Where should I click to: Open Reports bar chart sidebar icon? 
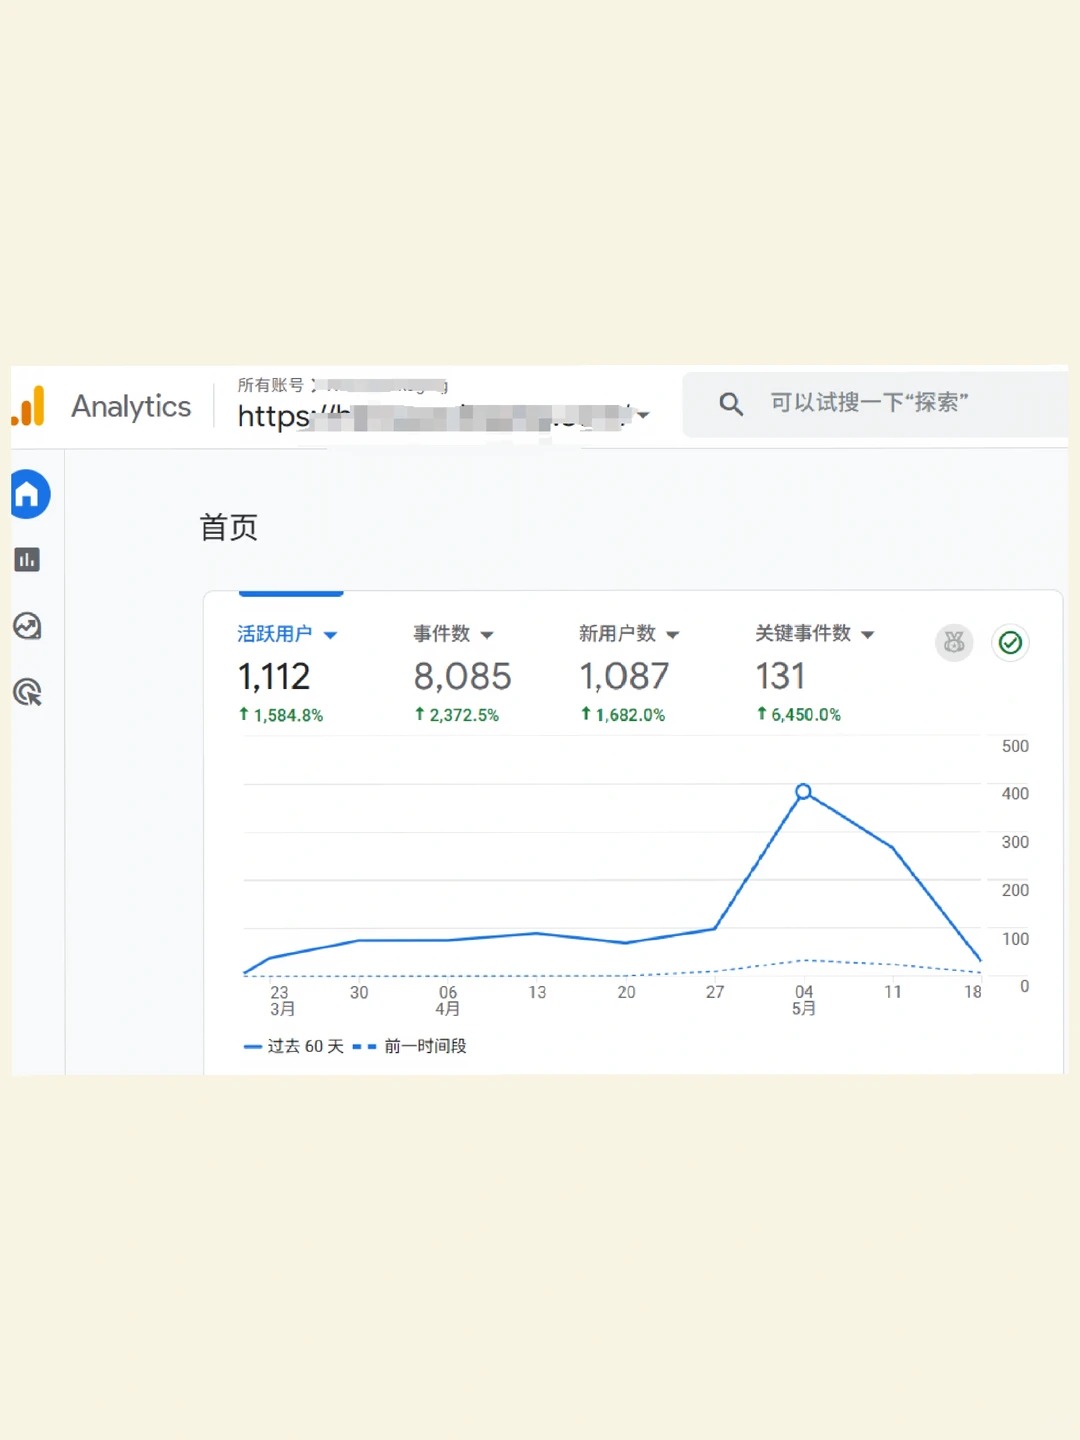pos(27,560)
